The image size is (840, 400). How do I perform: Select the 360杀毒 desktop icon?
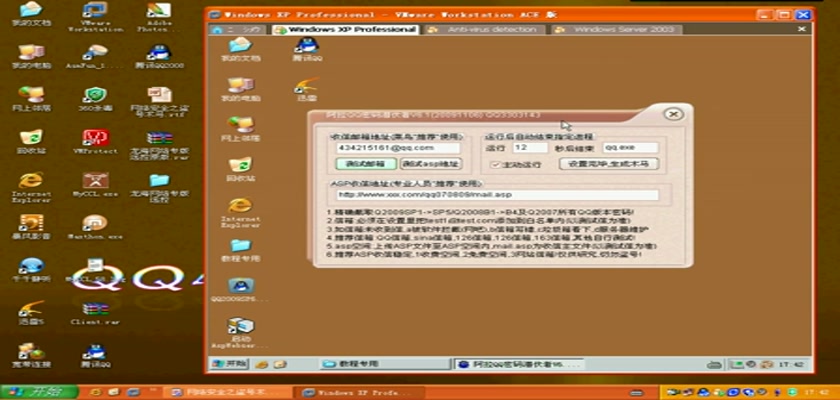tap(95, 96)
